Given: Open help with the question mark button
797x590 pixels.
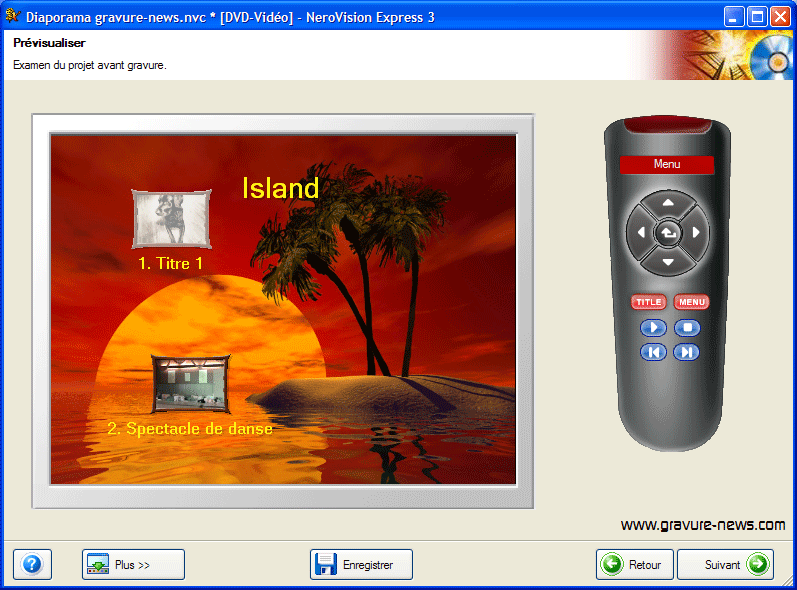Looking at the screenshot, I should [x=33, y=564].
